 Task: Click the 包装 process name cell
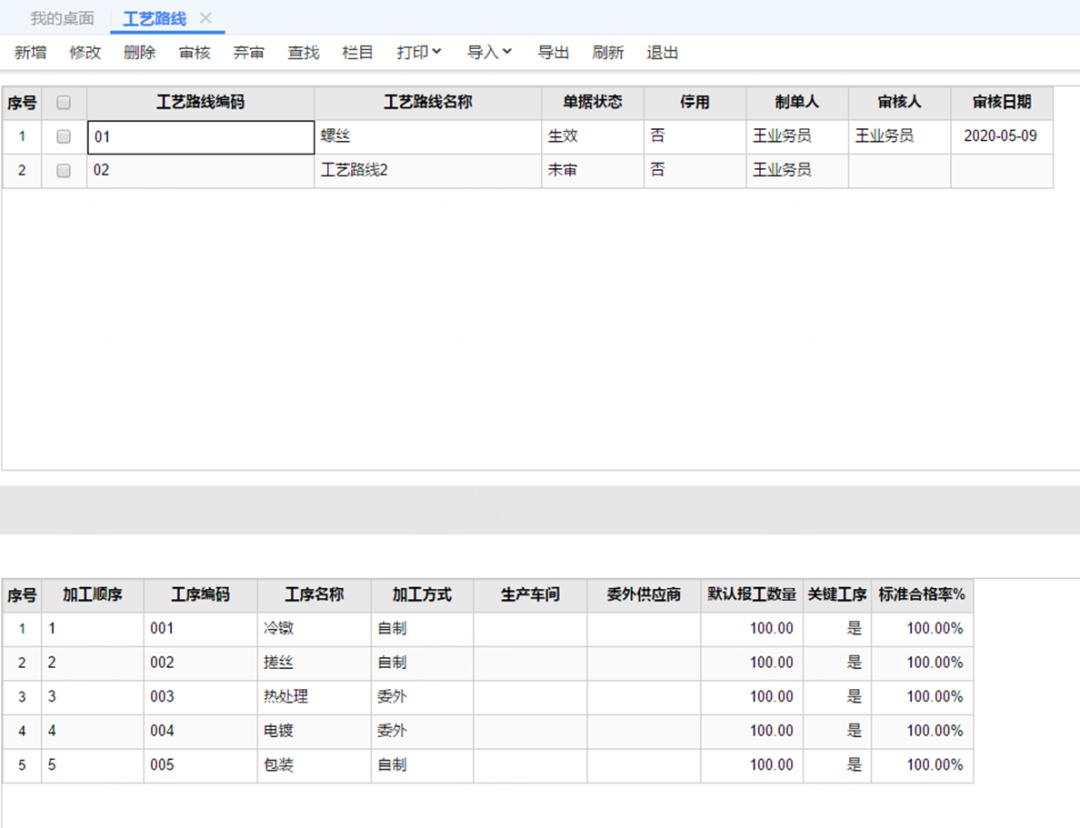[x=314, y=765]
